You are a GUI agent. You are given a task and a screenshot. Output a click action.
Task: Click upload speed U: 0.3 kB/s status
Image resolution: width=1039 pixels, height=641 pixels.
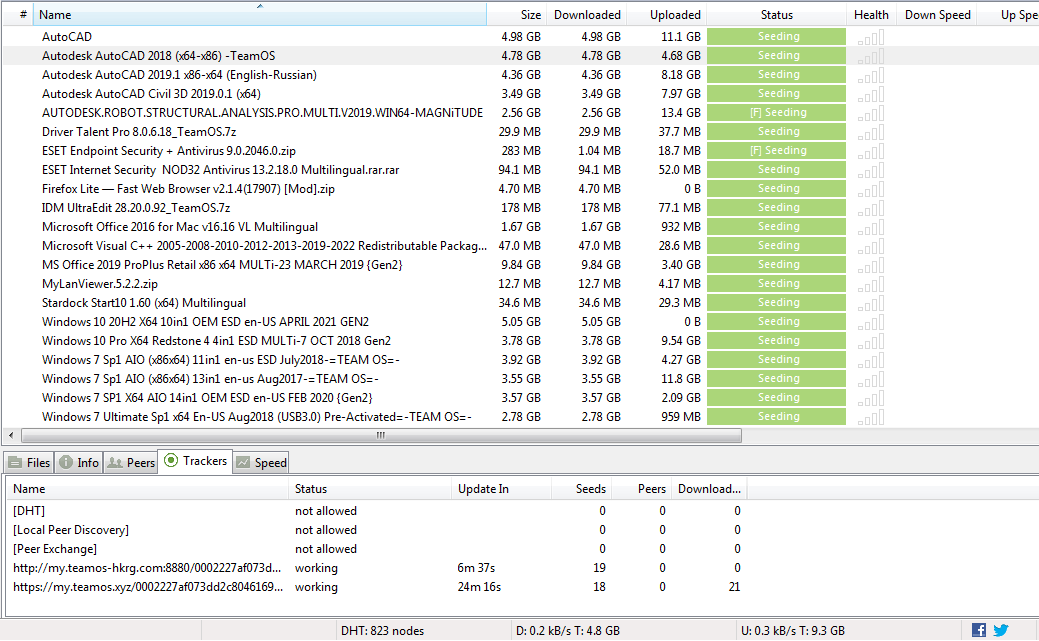793,631
